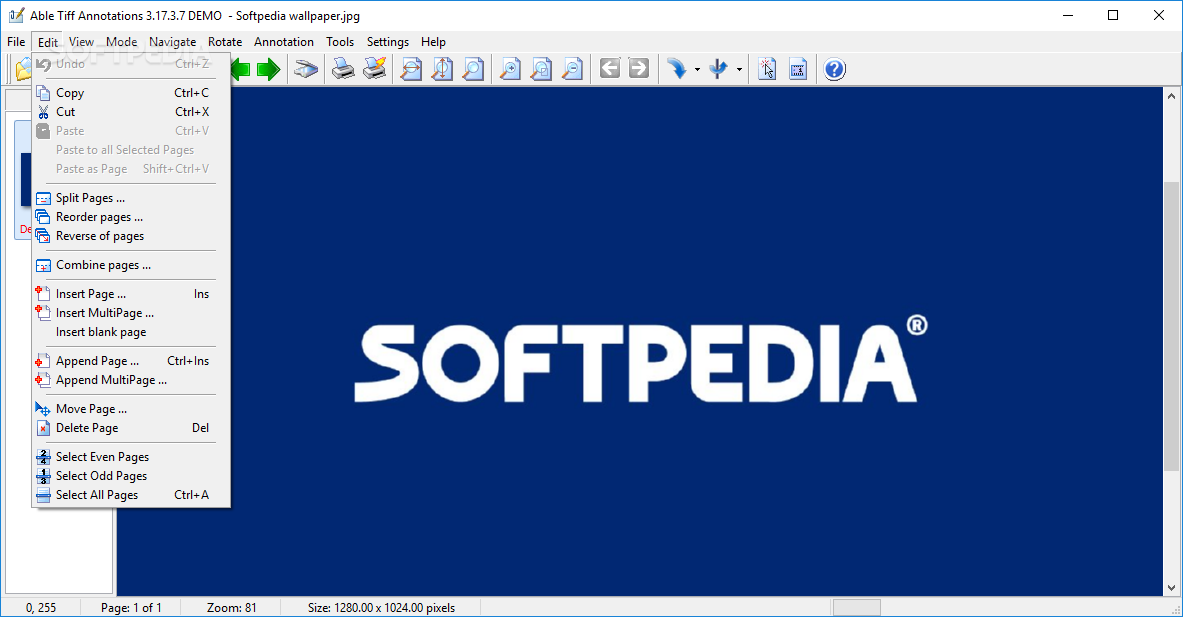Click the gray forward arrow button
This screenshot has height=617, width=1183.
[639, 69]
